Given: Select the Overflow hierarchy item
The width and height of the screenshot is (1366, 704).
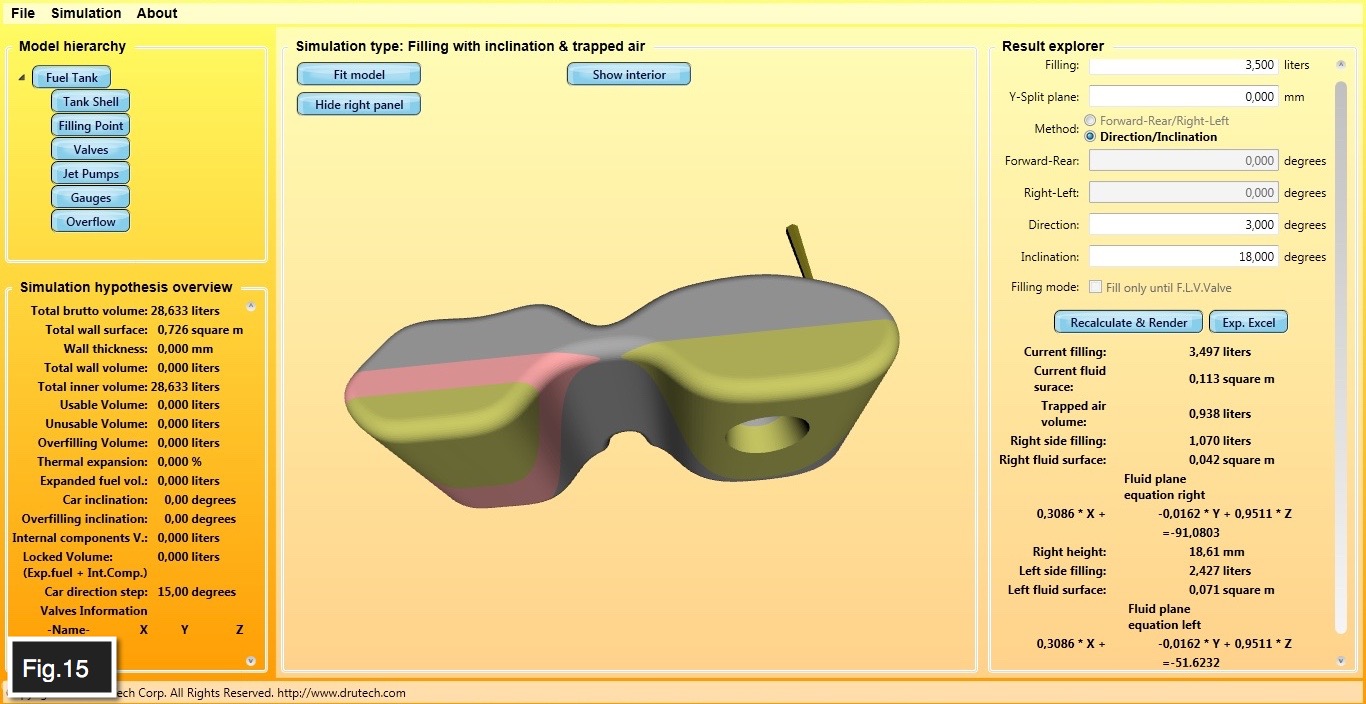Looking at the screenshot, I should (x=91, y=222).
